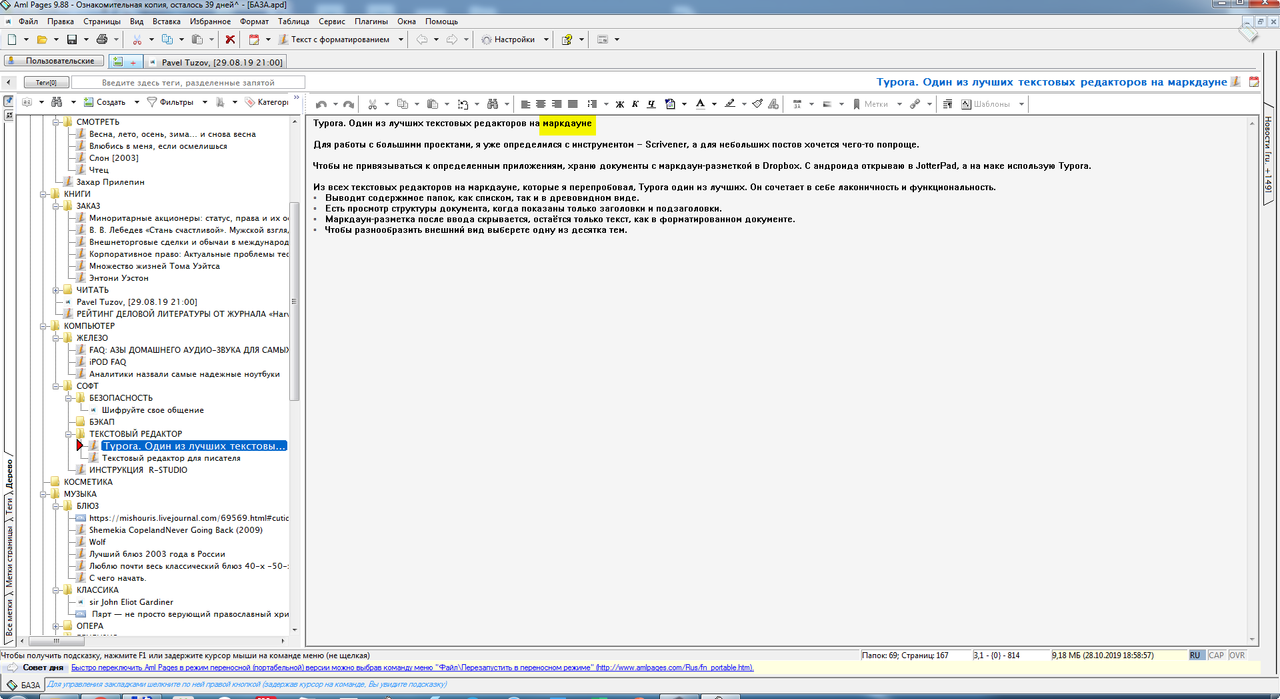Viewport: 1280px width, 699px height.
Task: Click the Создать button in the tree toolbar
Action: point(104,102)
